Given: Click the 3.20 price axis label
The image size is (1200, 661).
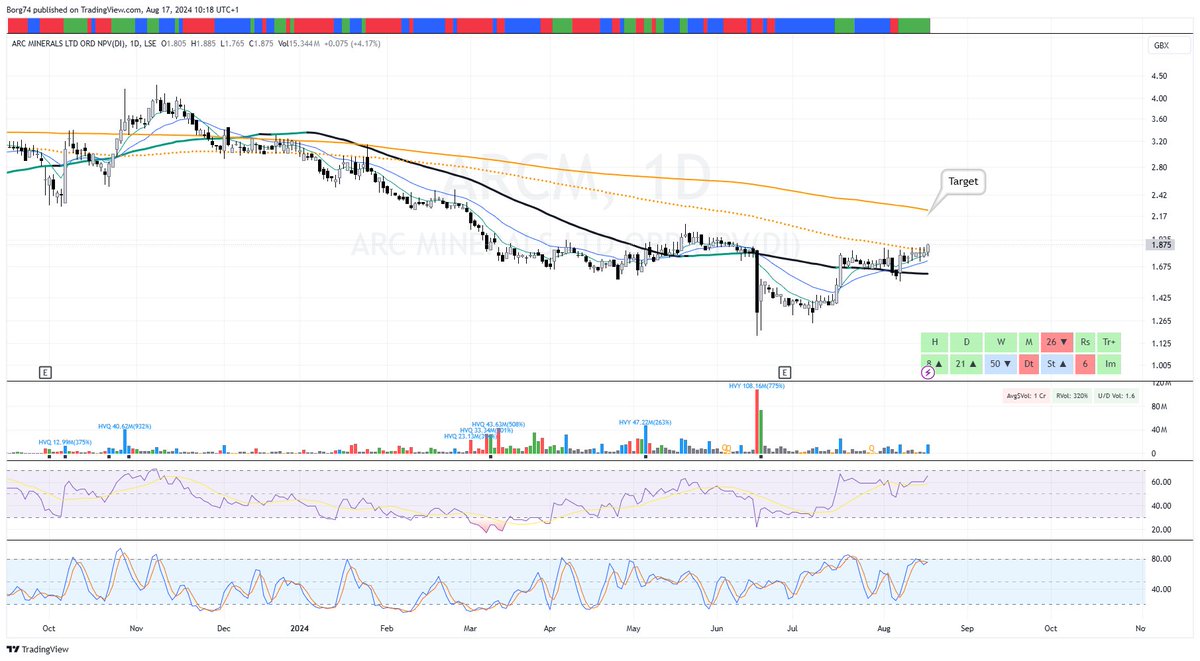Looking at the screenshot, I should click(1160, 142).
